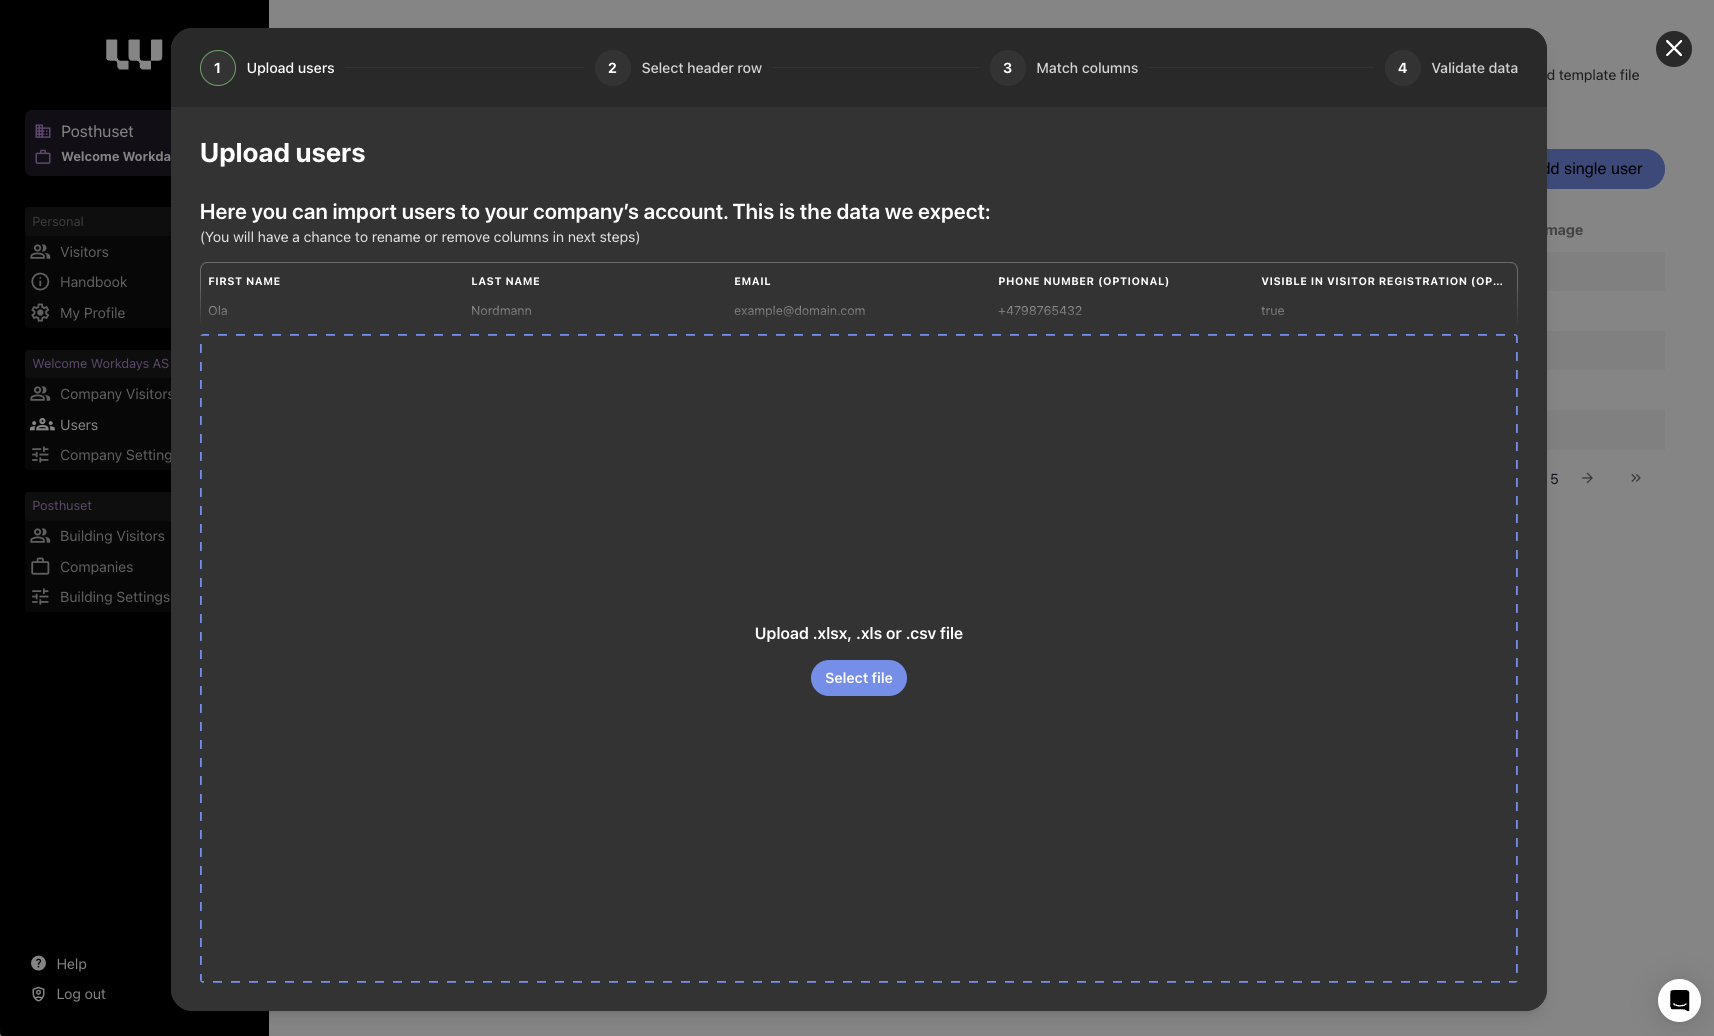Go to next page arrow in pagination

coord(1587,478)
